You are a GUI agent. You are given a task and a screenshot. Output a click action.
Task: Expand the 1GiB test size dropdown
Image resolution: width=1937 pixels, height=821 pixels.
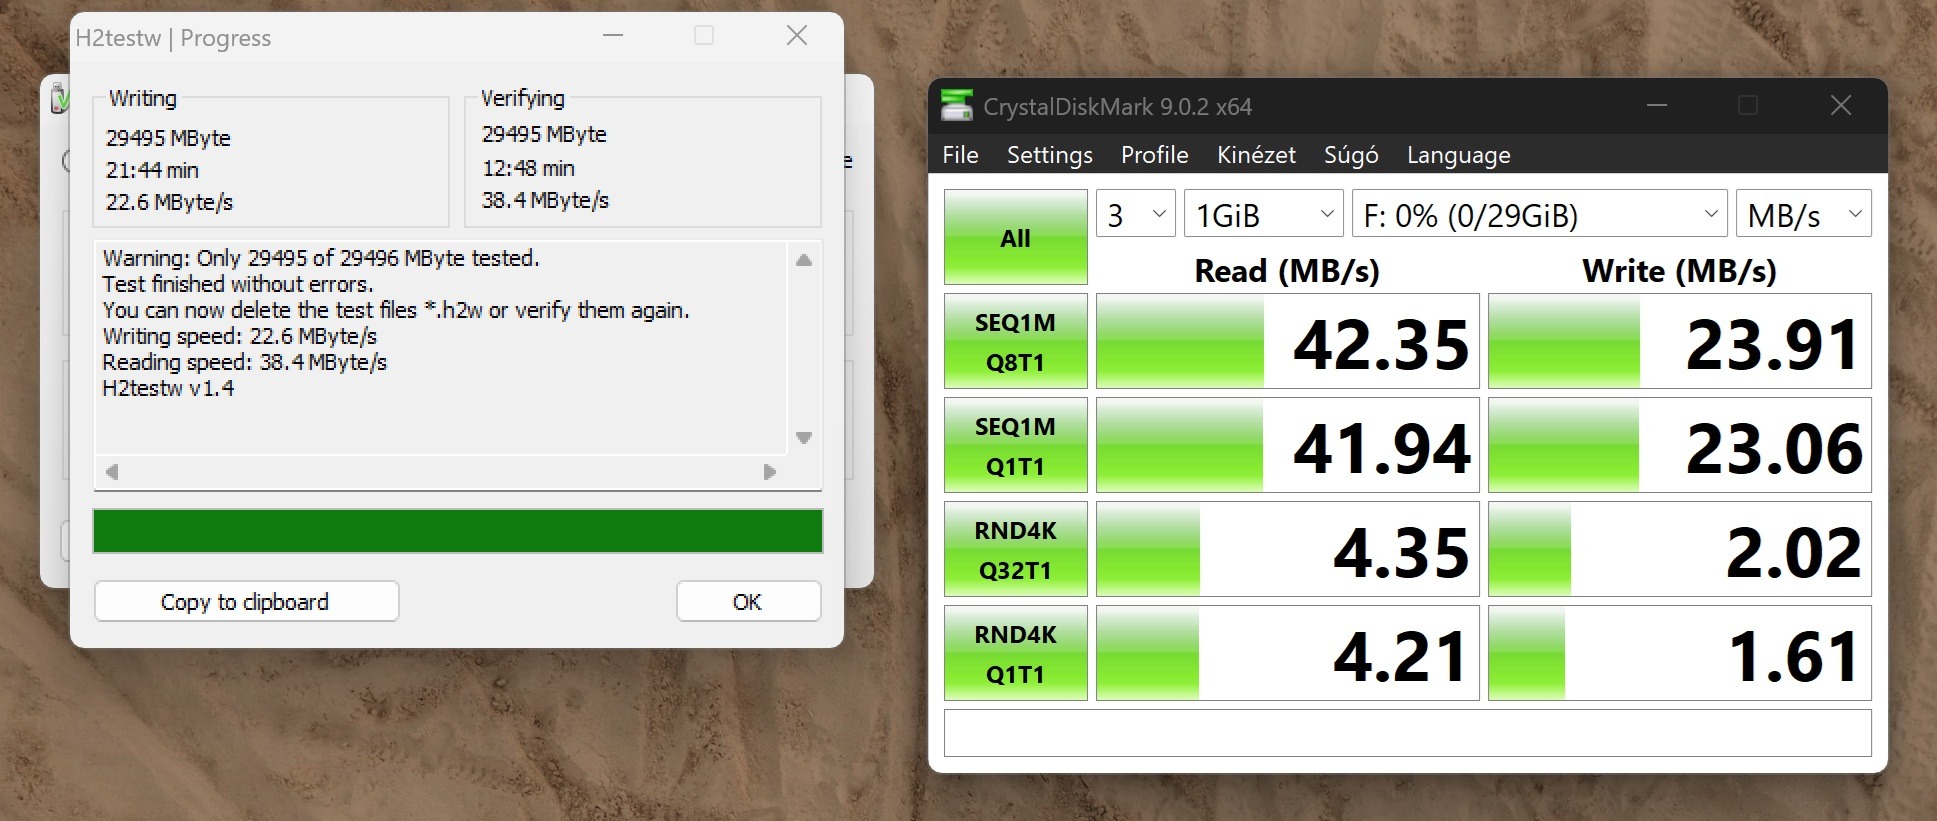click(1263, 214)
